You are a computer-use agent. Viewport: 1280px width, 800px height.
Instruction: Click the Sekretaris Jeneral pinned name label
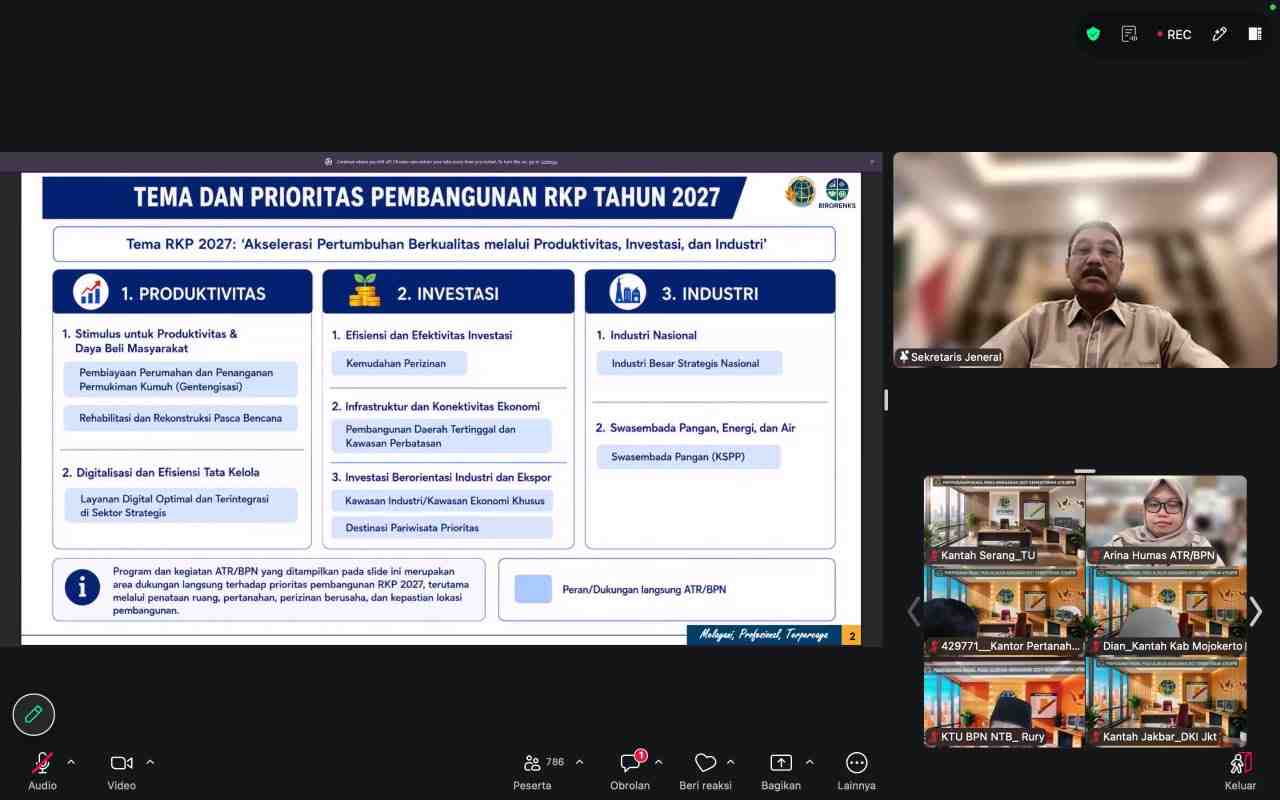point(950,357)
